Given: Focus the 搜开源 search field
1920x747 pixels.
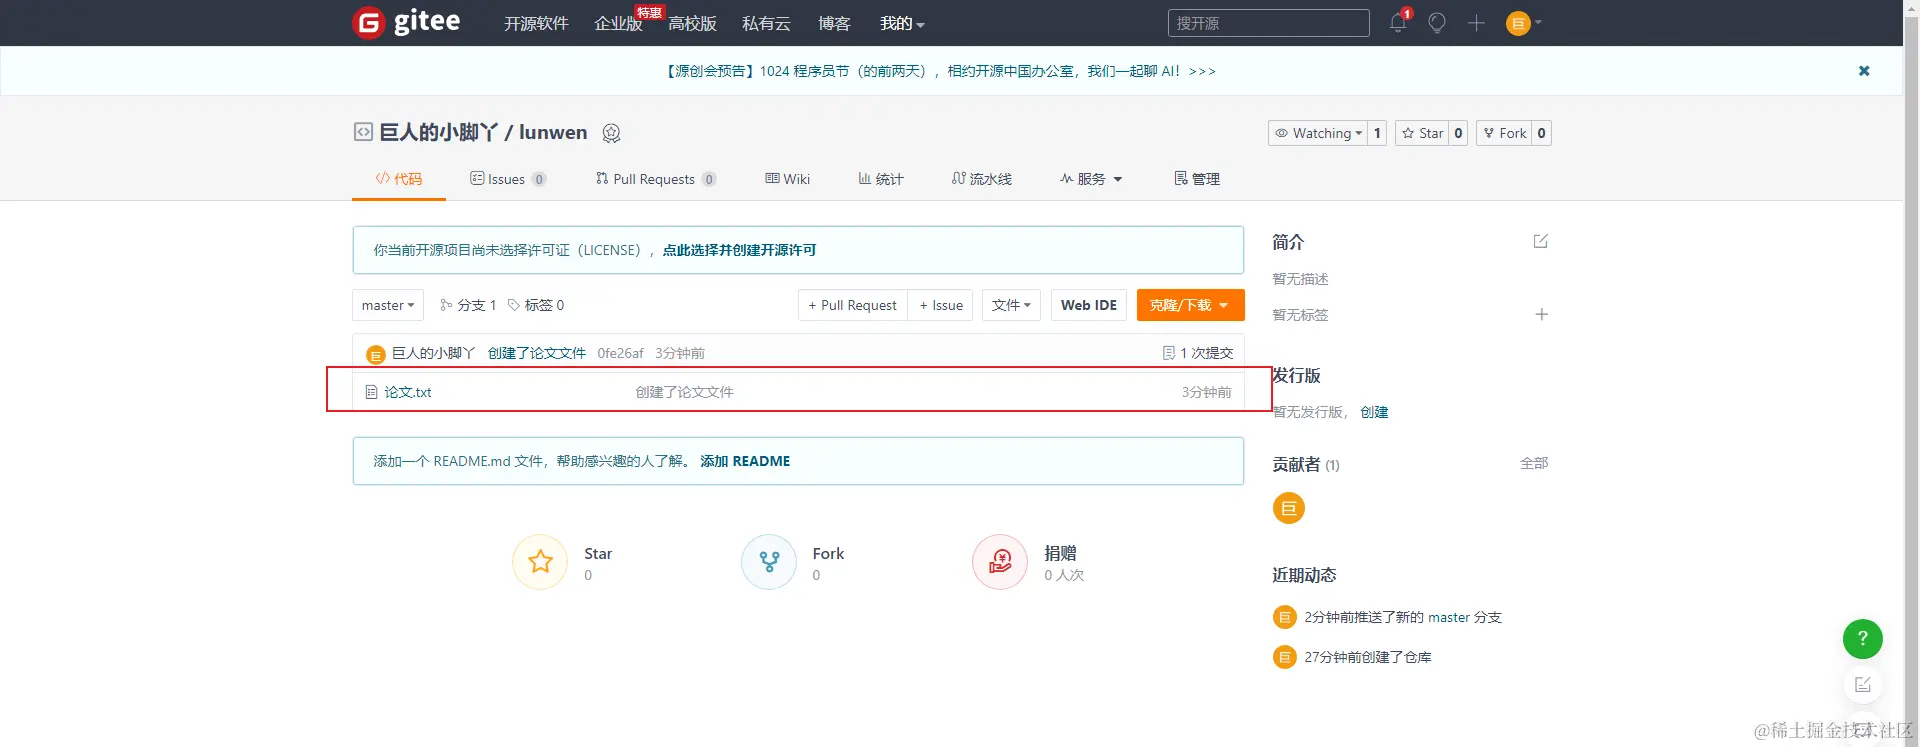Looking at the screenshot, I should pyautogui.click(x=1268, y=23).
